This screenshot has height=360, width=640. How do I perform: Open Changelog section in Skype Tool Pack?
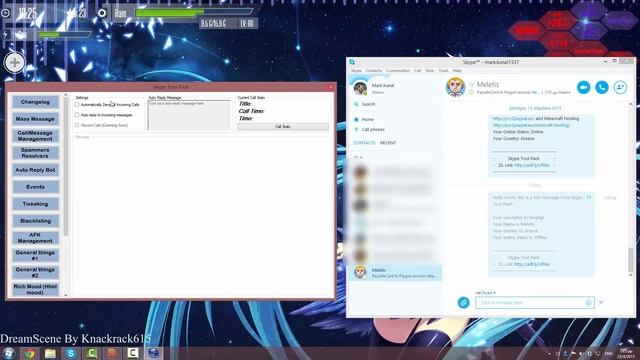[x=36, y=102]
